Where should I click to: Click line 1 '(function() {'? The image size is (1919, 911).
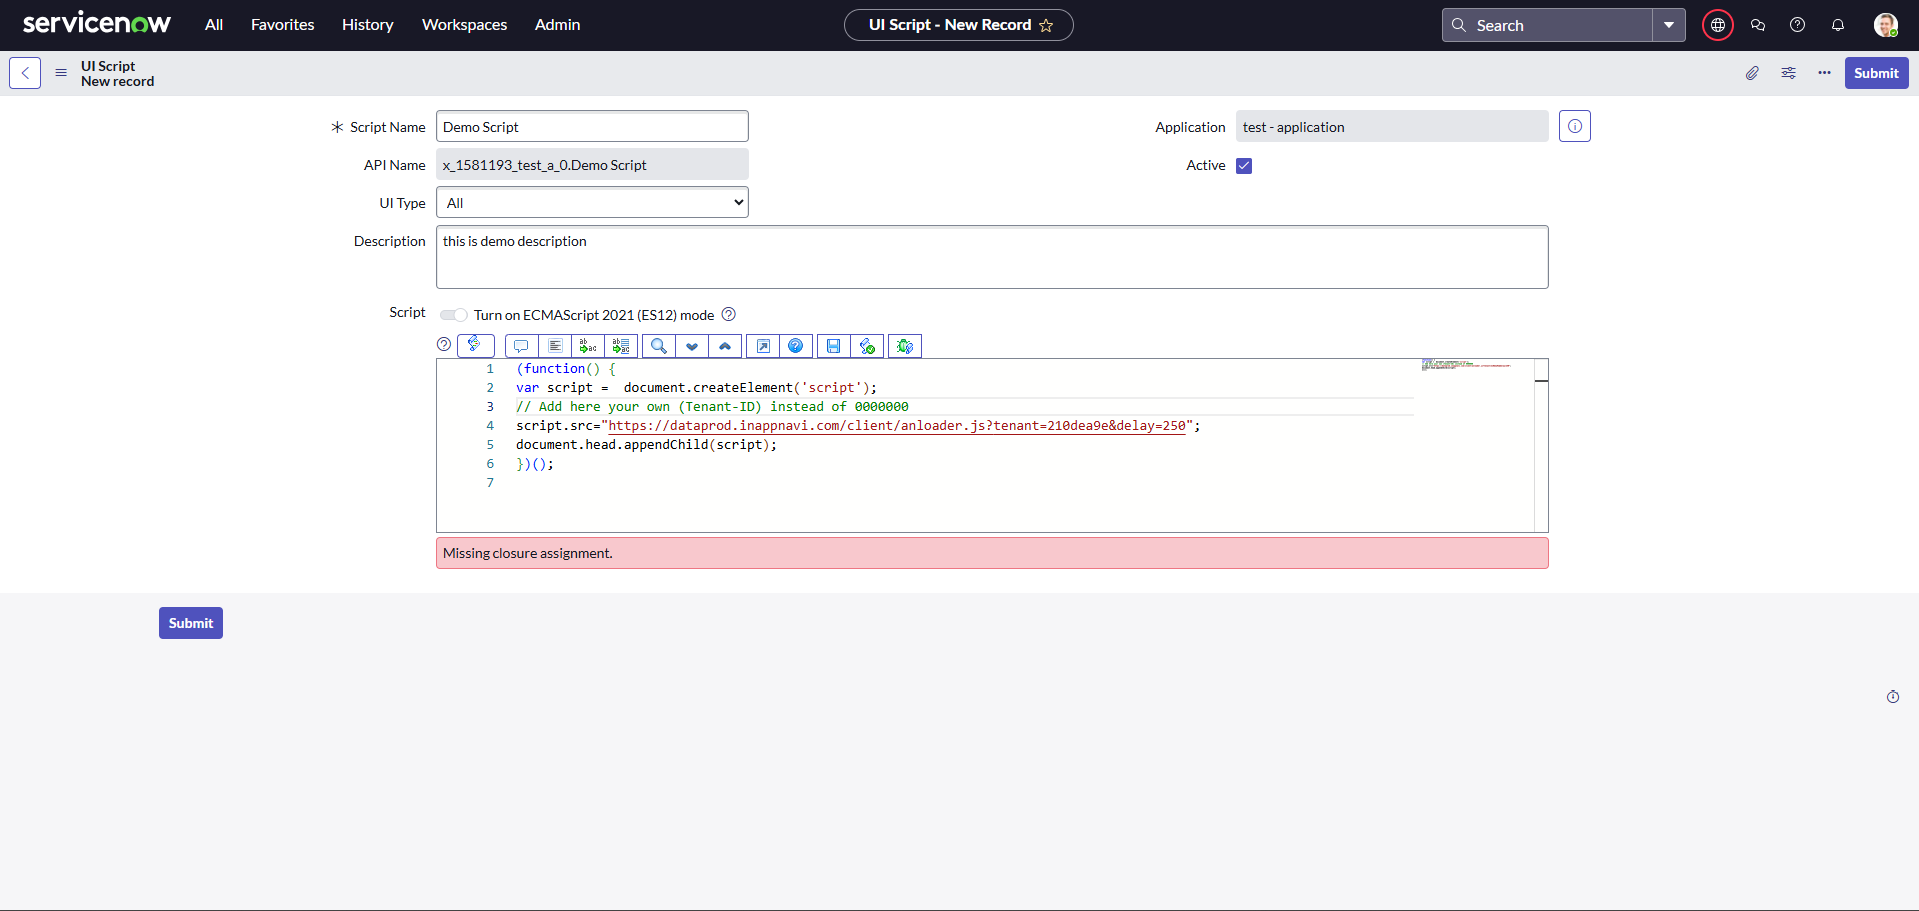coord(566,369)
